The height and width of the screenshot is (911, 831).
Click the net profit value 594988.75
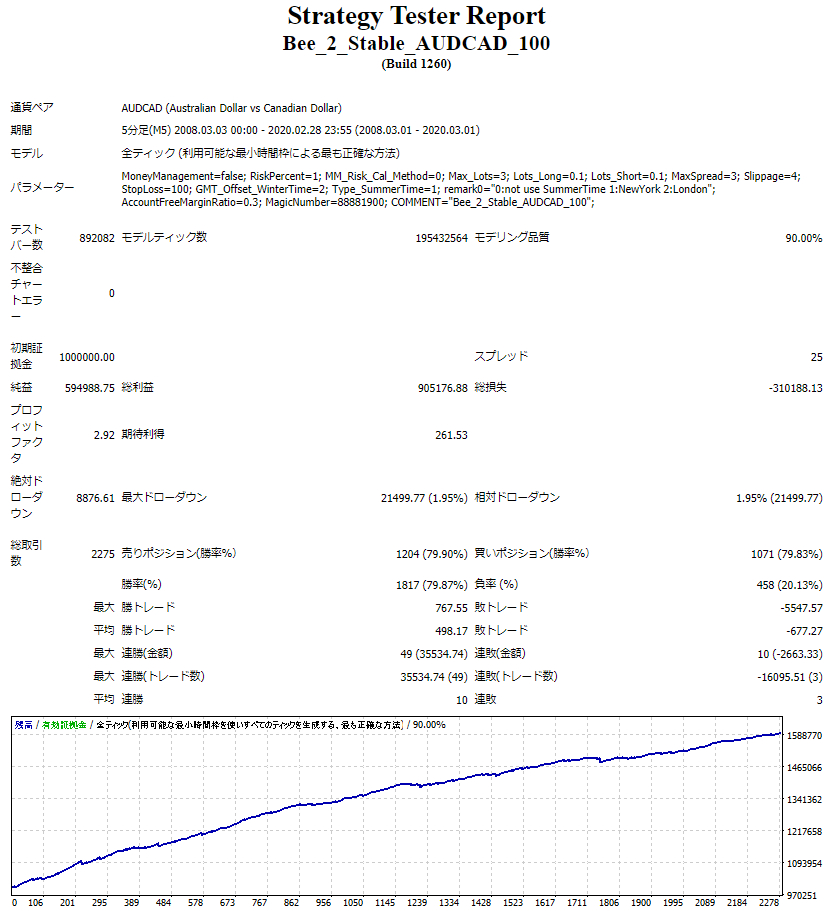89,388
